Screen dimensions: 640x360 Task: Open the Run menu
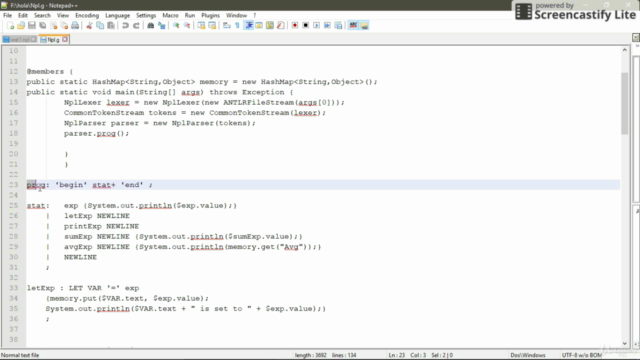pos(190,16)
